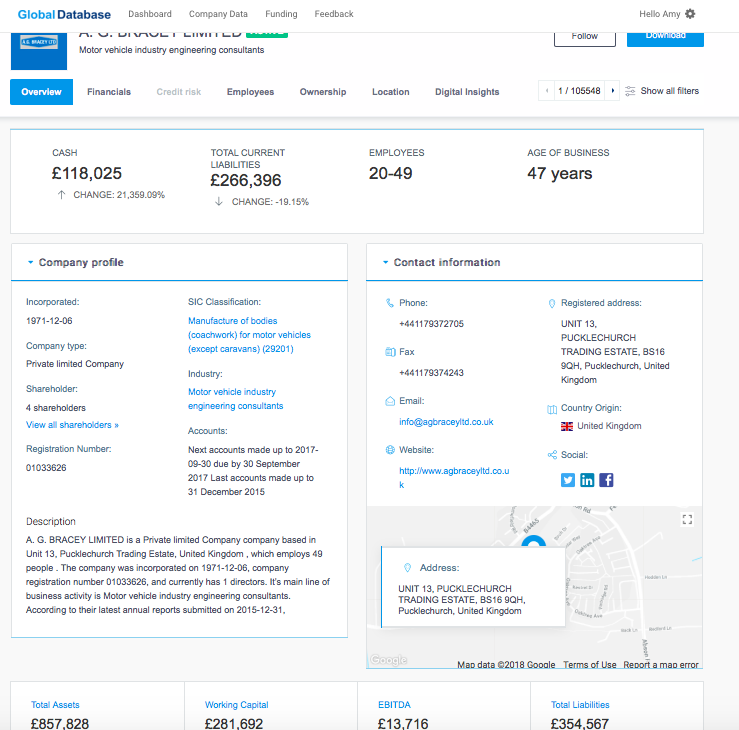Screen dimensions: 739x730
Task: Click the 47 years age value
Action: coord(559,173)
